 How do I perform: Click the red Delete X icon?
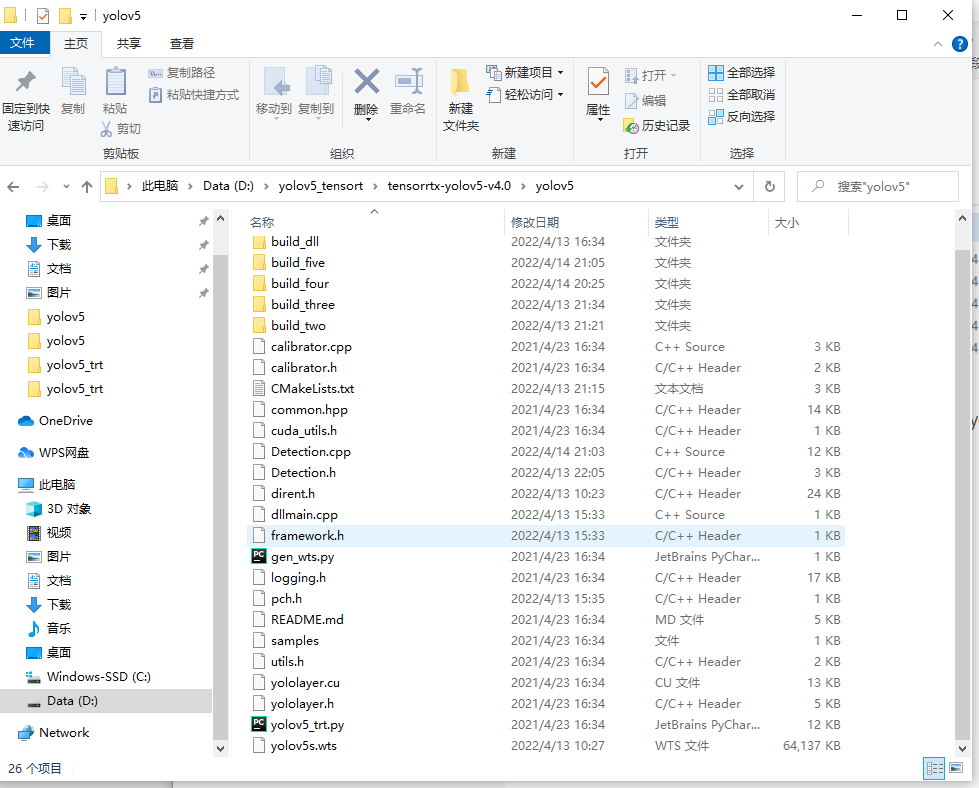(367, 82)
